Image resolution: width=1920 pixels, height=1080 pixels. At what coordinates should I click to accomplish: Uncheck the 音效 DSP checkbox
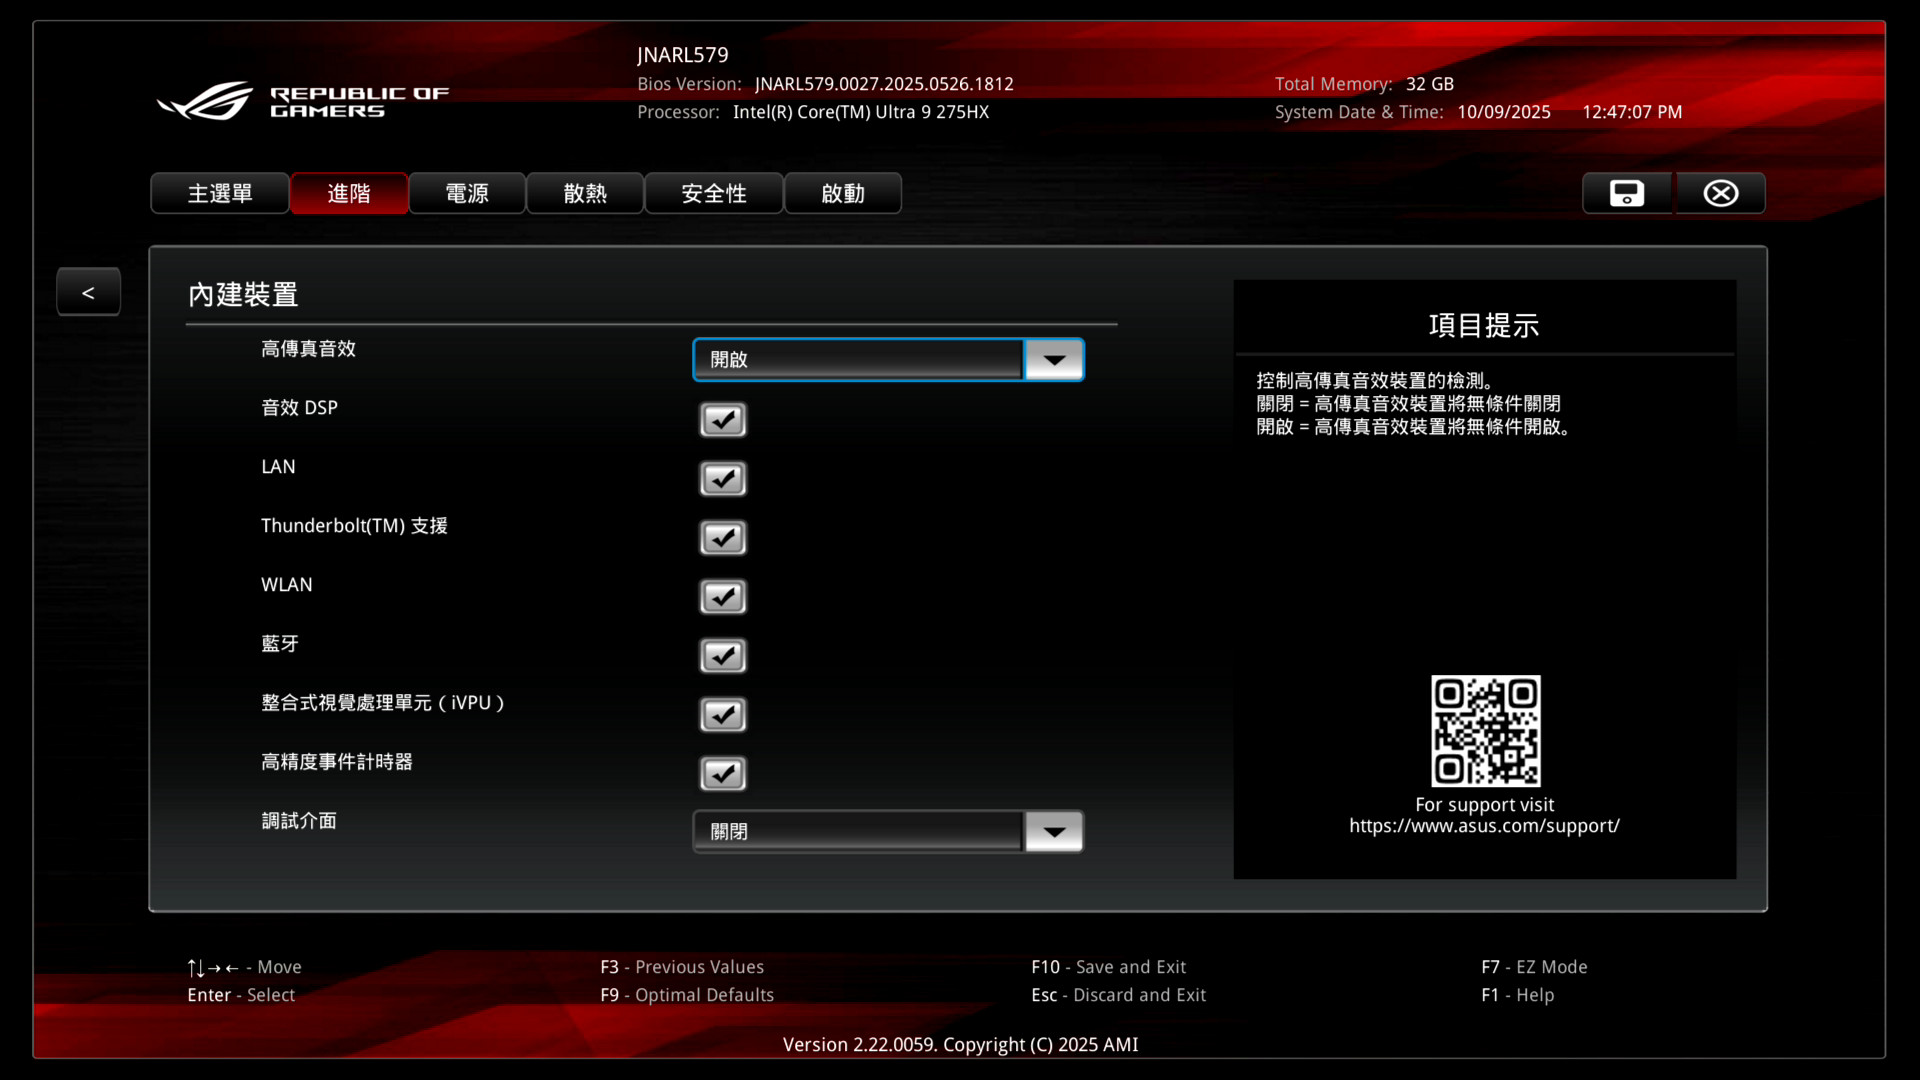tap(722, 420)
